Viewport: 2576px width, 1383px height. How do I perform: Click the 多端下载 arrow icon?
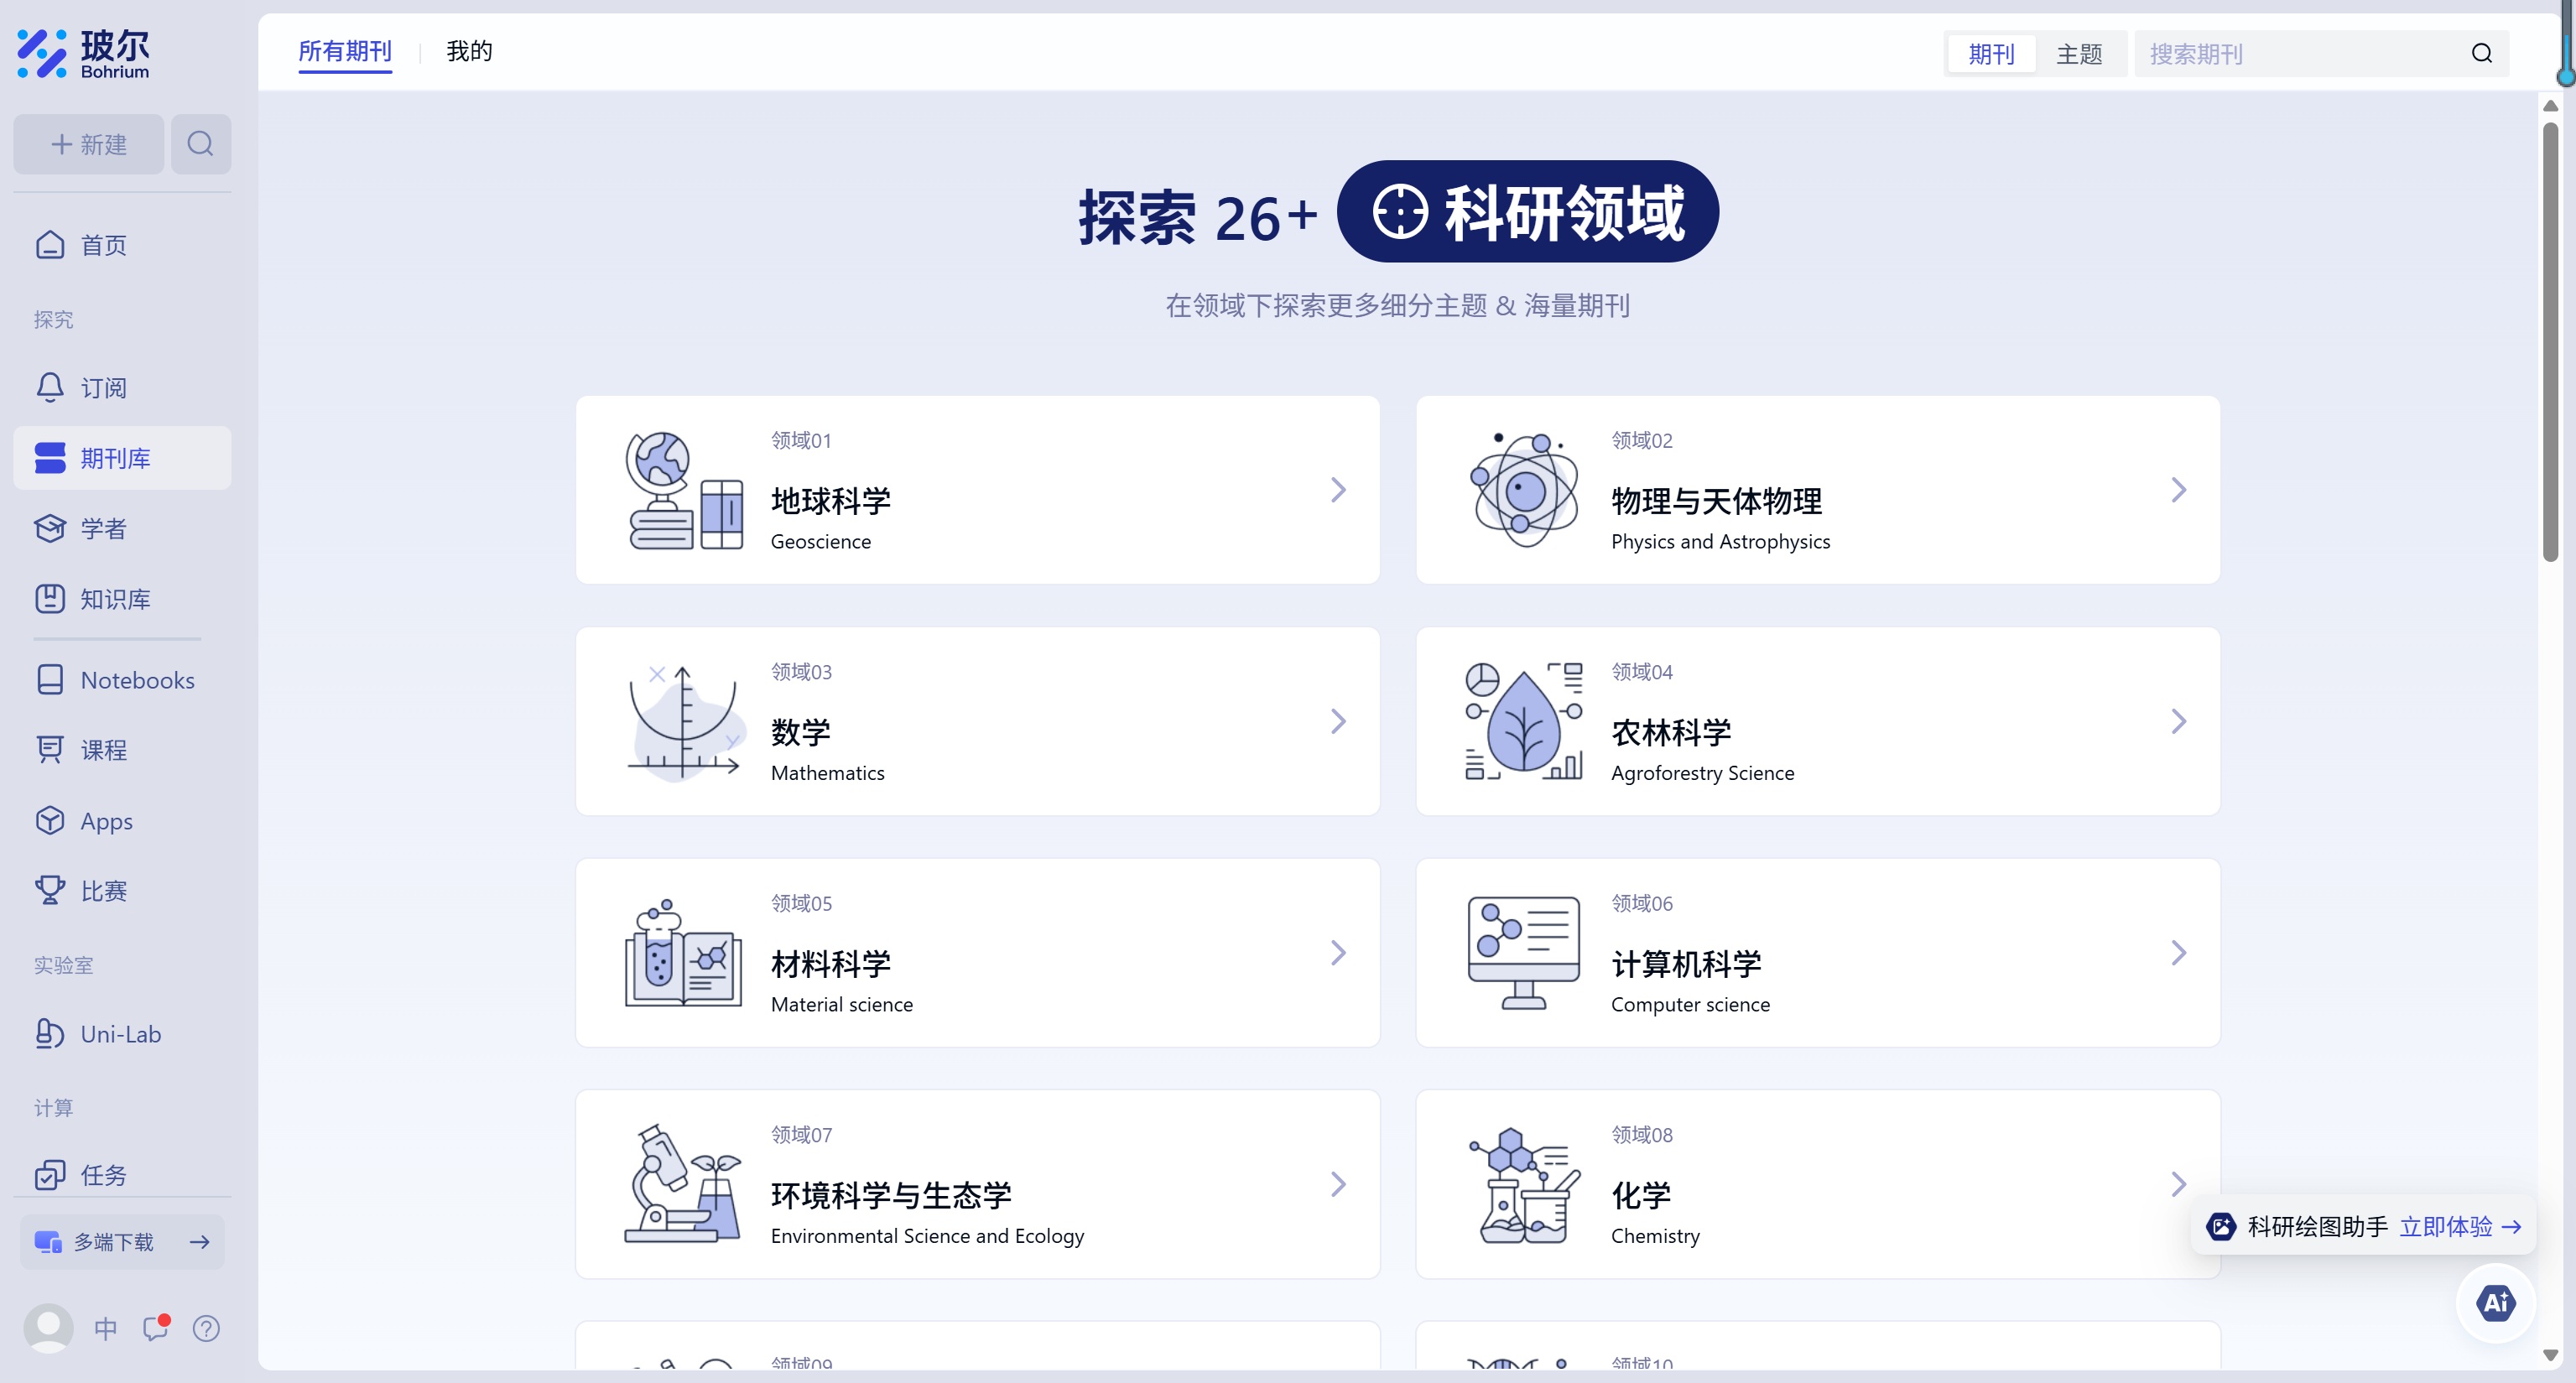pyautogui.click(x=200, y=1242)
